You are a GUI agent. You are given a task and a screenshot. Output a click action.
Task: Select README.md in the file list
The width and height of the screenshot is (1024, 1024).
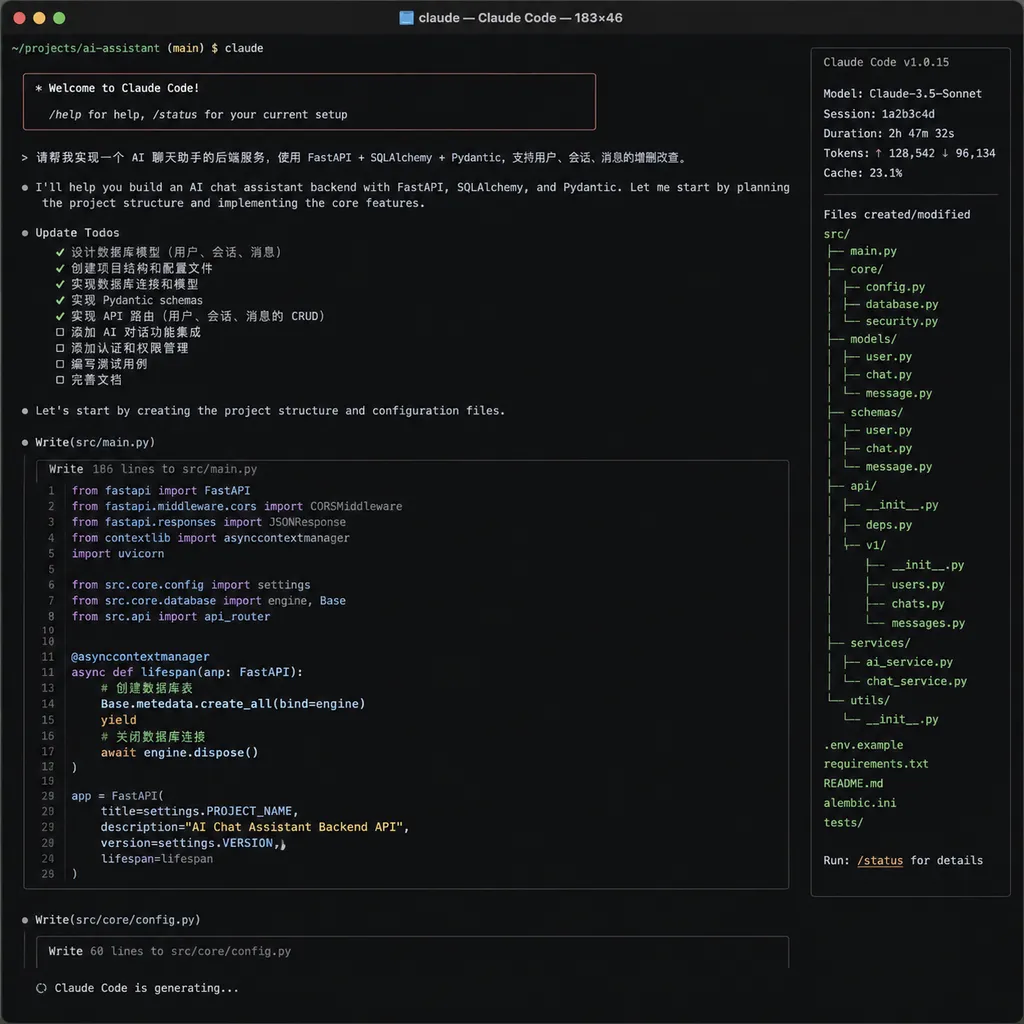853,784
